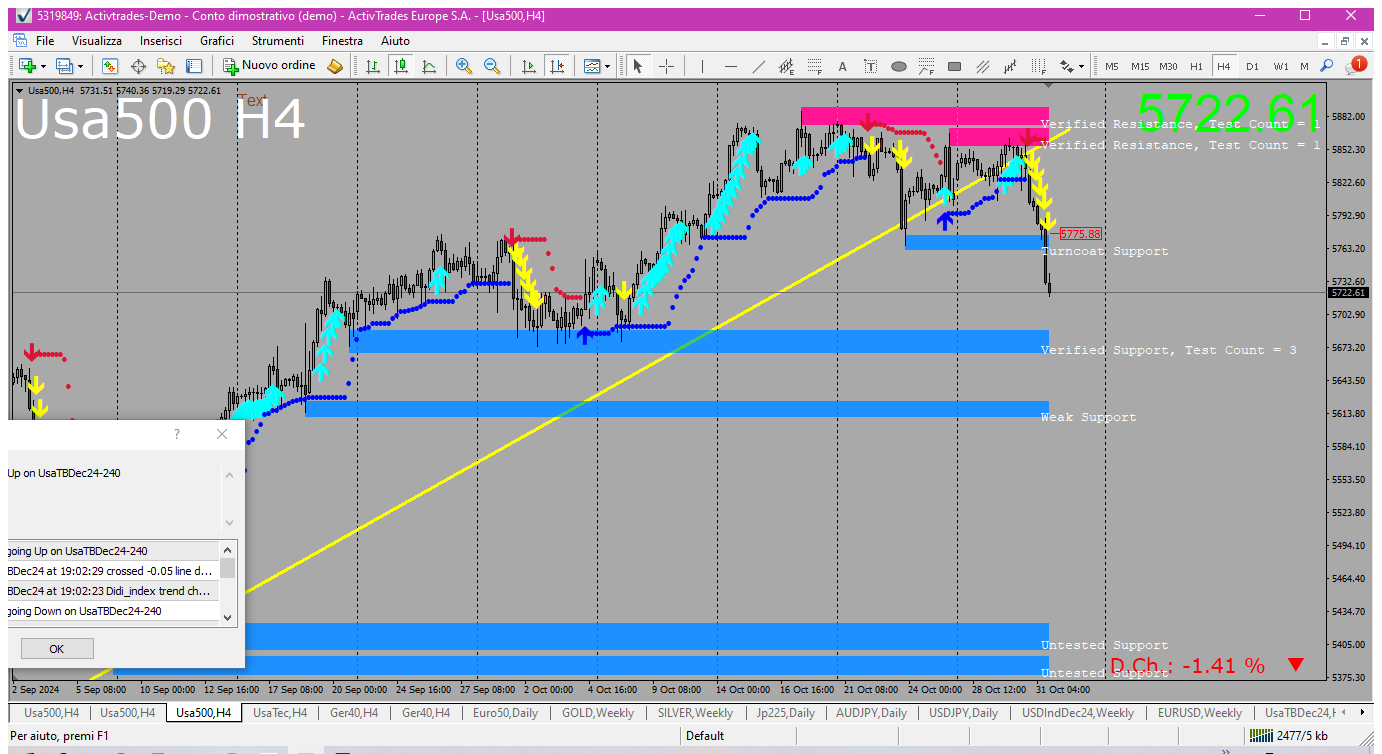Open the chart templates icon

[x=591, y=66]
